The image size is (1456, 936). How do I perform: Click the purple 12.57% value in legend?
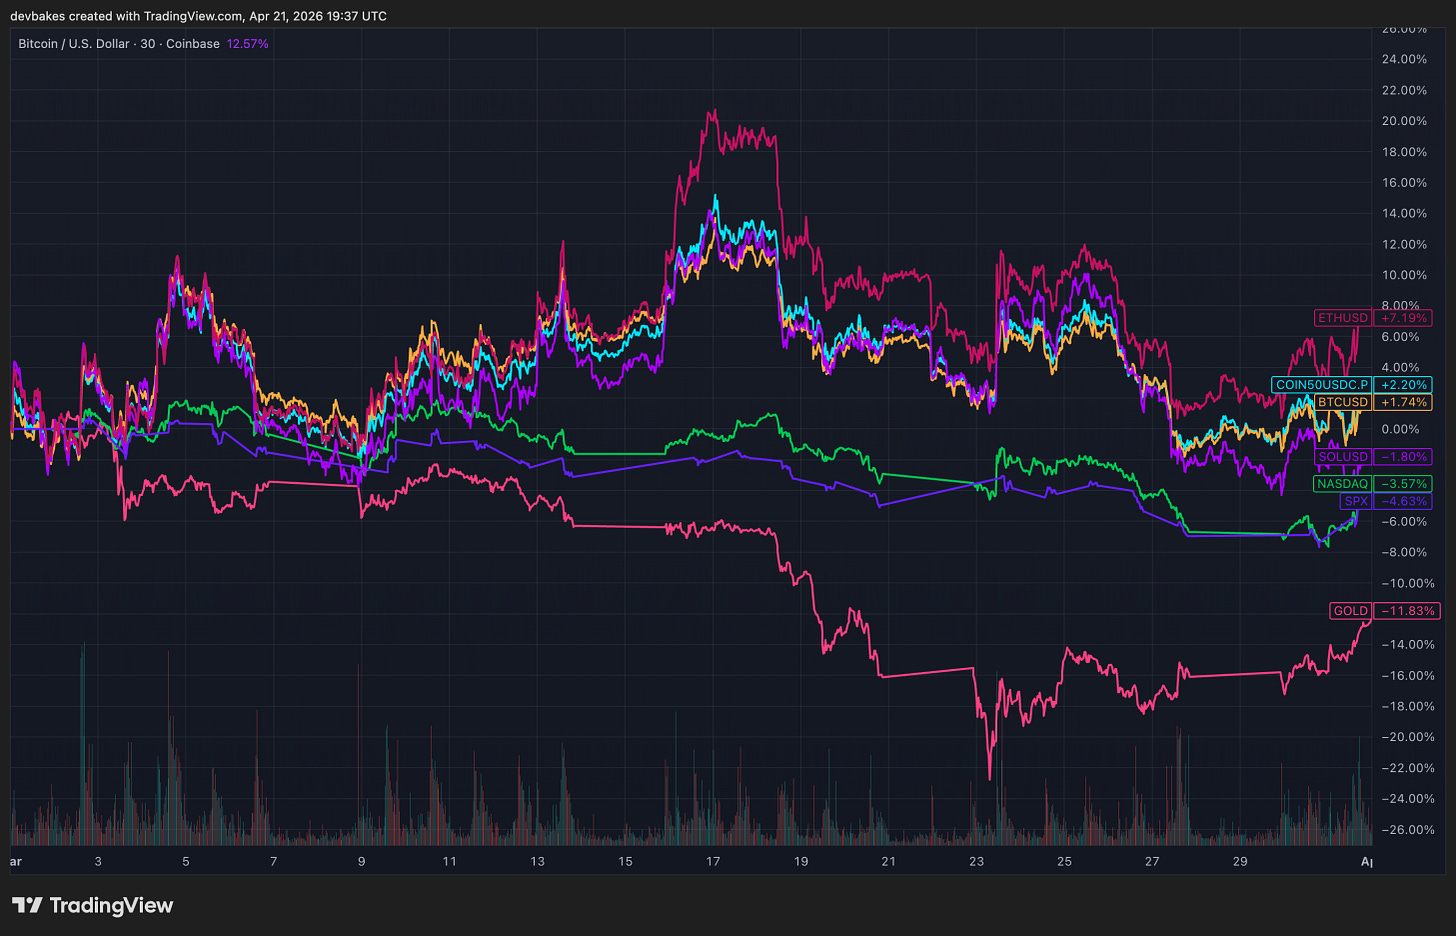(x=247, y=44)
